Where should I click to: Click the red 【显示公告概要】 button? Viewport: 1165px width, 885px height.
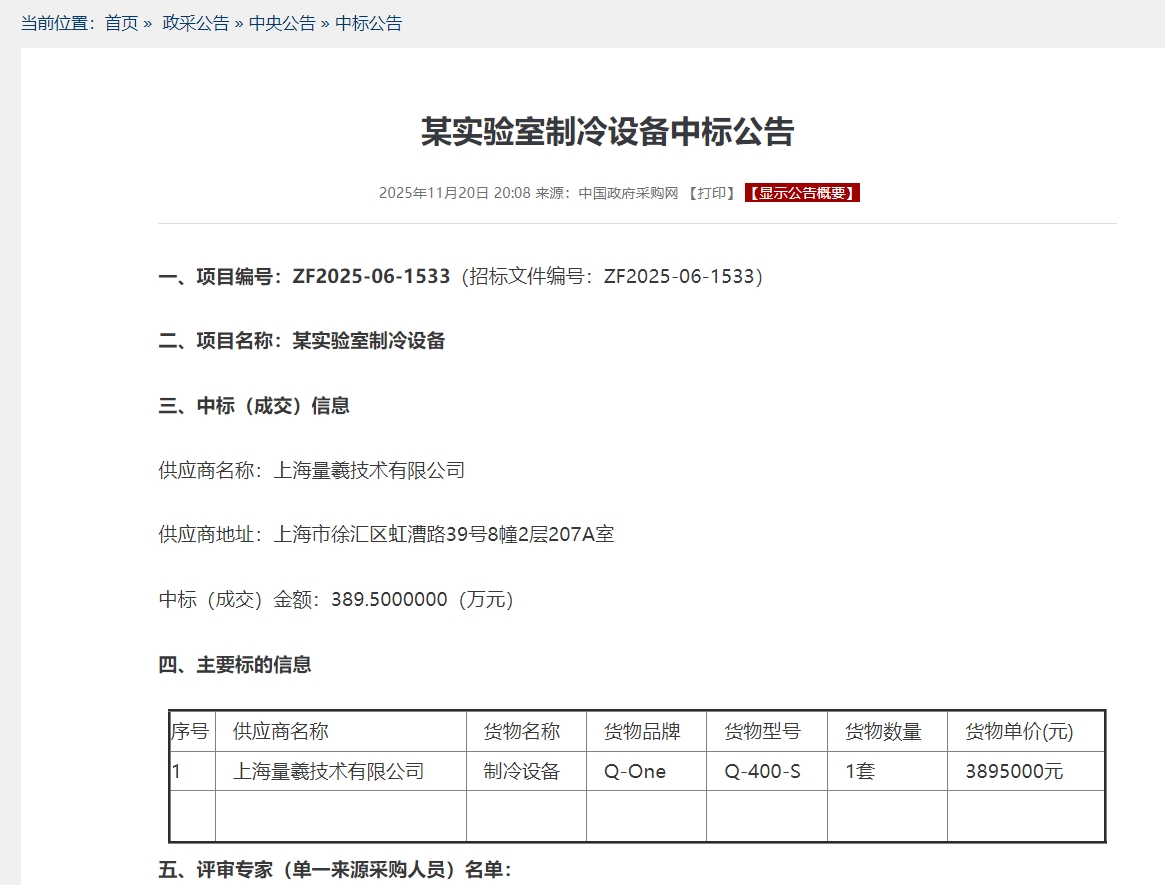[802, 193]
